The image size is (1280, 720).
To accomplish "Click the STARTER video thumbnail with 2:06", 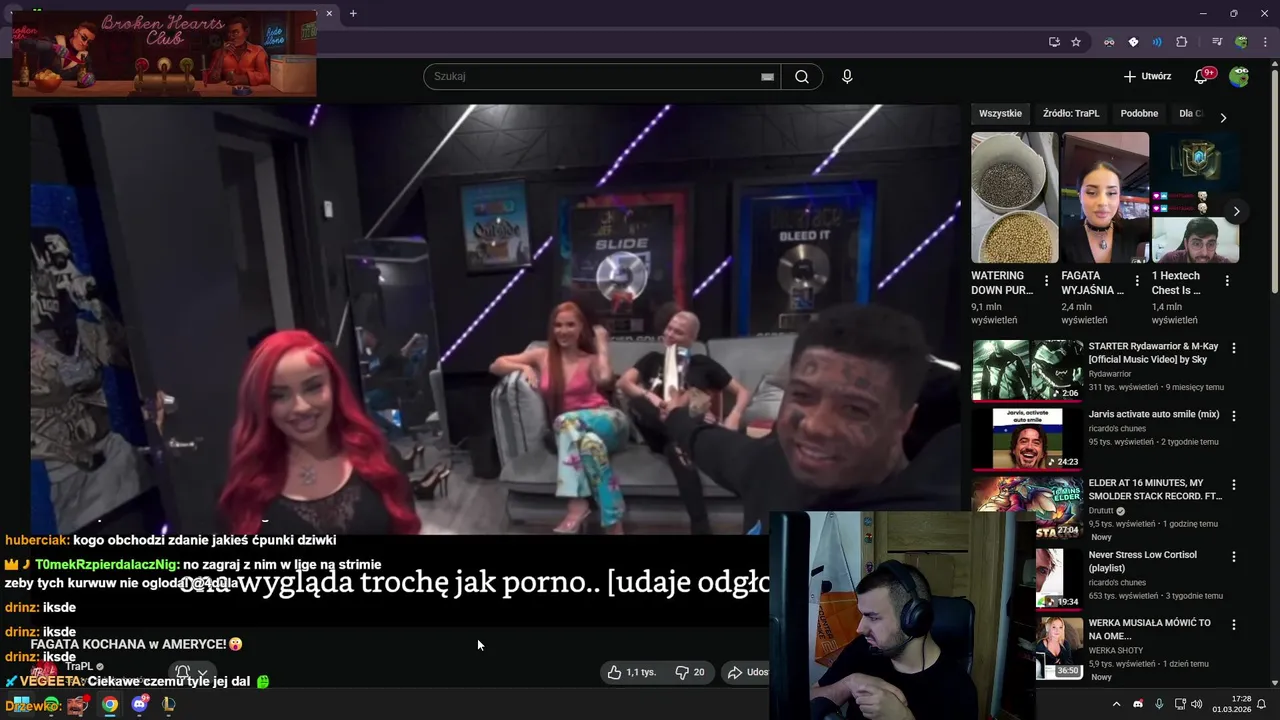I will 1028,370.
